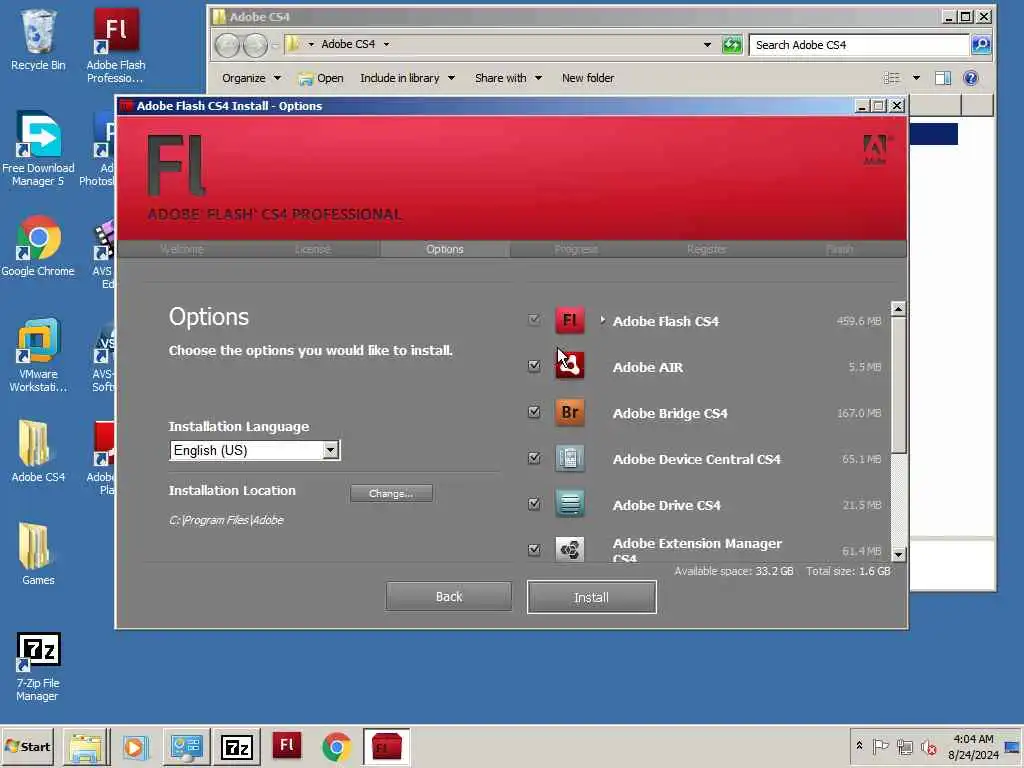Uncheck the Adobe Bridge CS4 checkbox
The height and width of the screenshot is (768, 1024).
pos(534,412)
